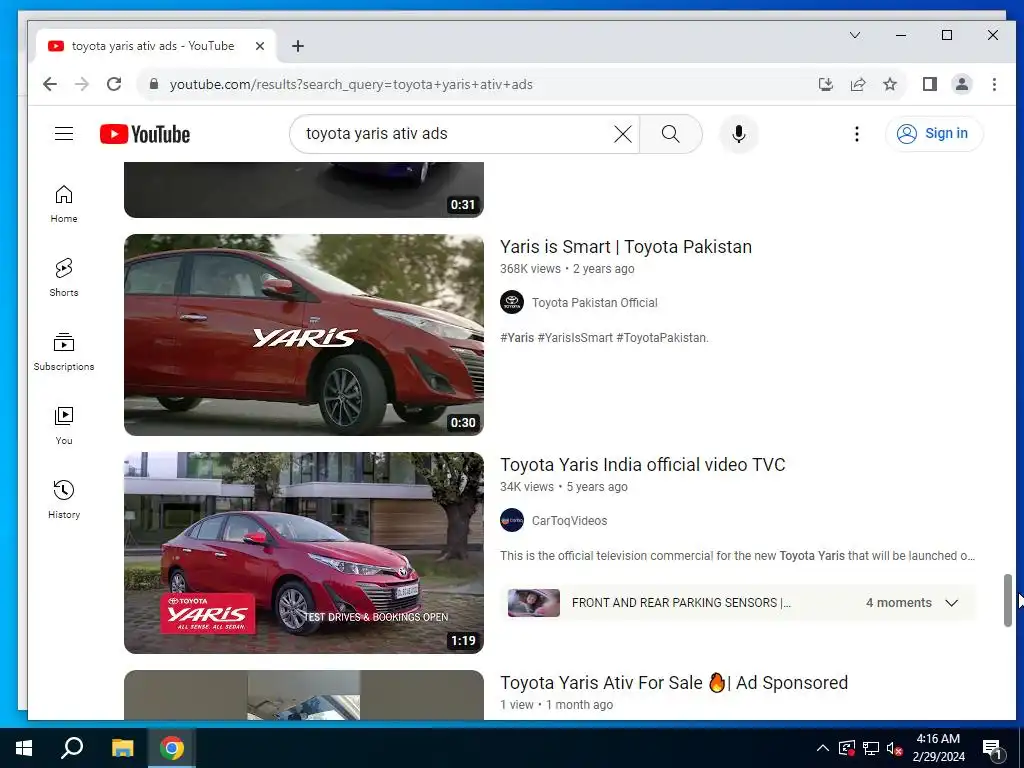Open the YouTube guide hamburger menu
1024x768 pixels.
point(64,134)
